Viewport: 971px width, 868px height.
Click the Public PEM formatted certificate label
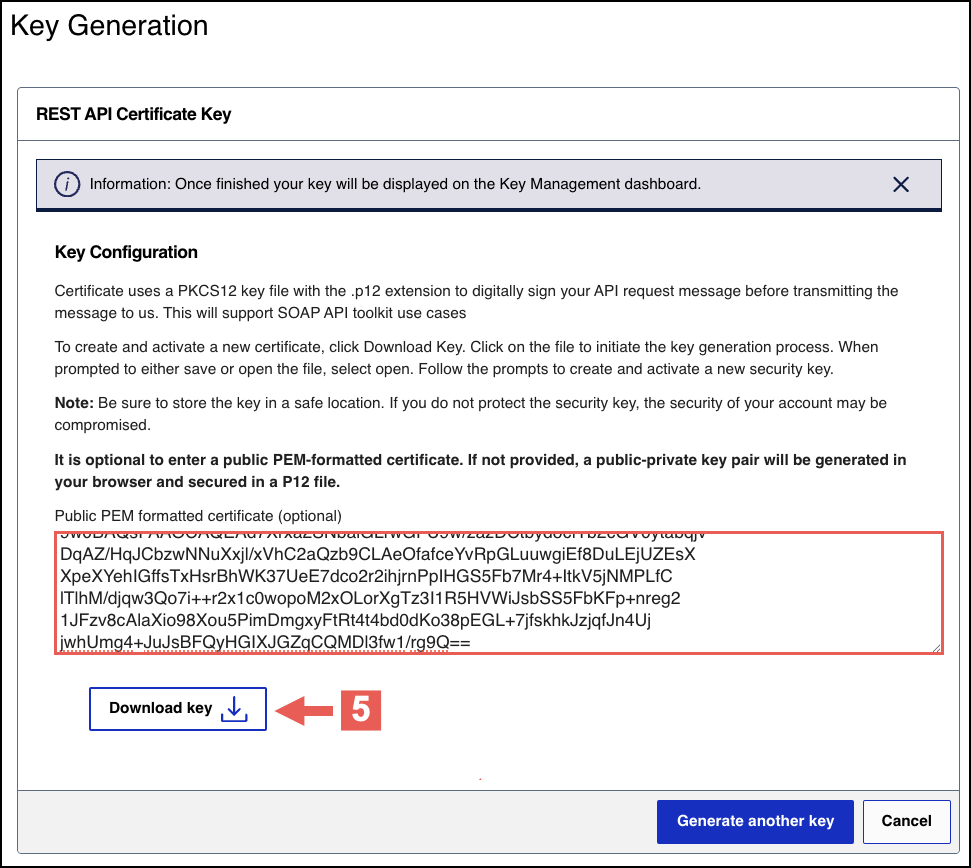198,516
